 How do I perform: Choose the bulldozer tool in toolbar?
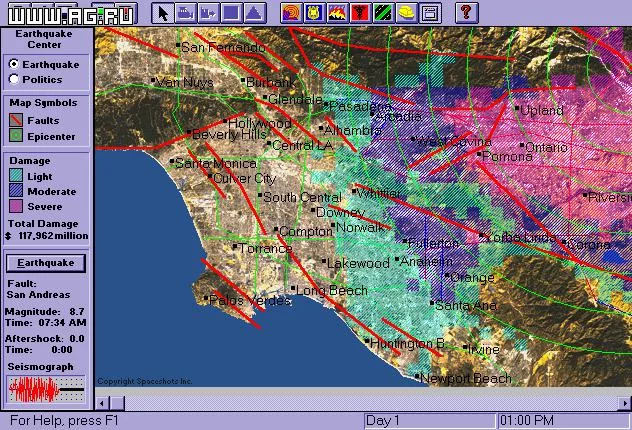click(x=186, y=13)
